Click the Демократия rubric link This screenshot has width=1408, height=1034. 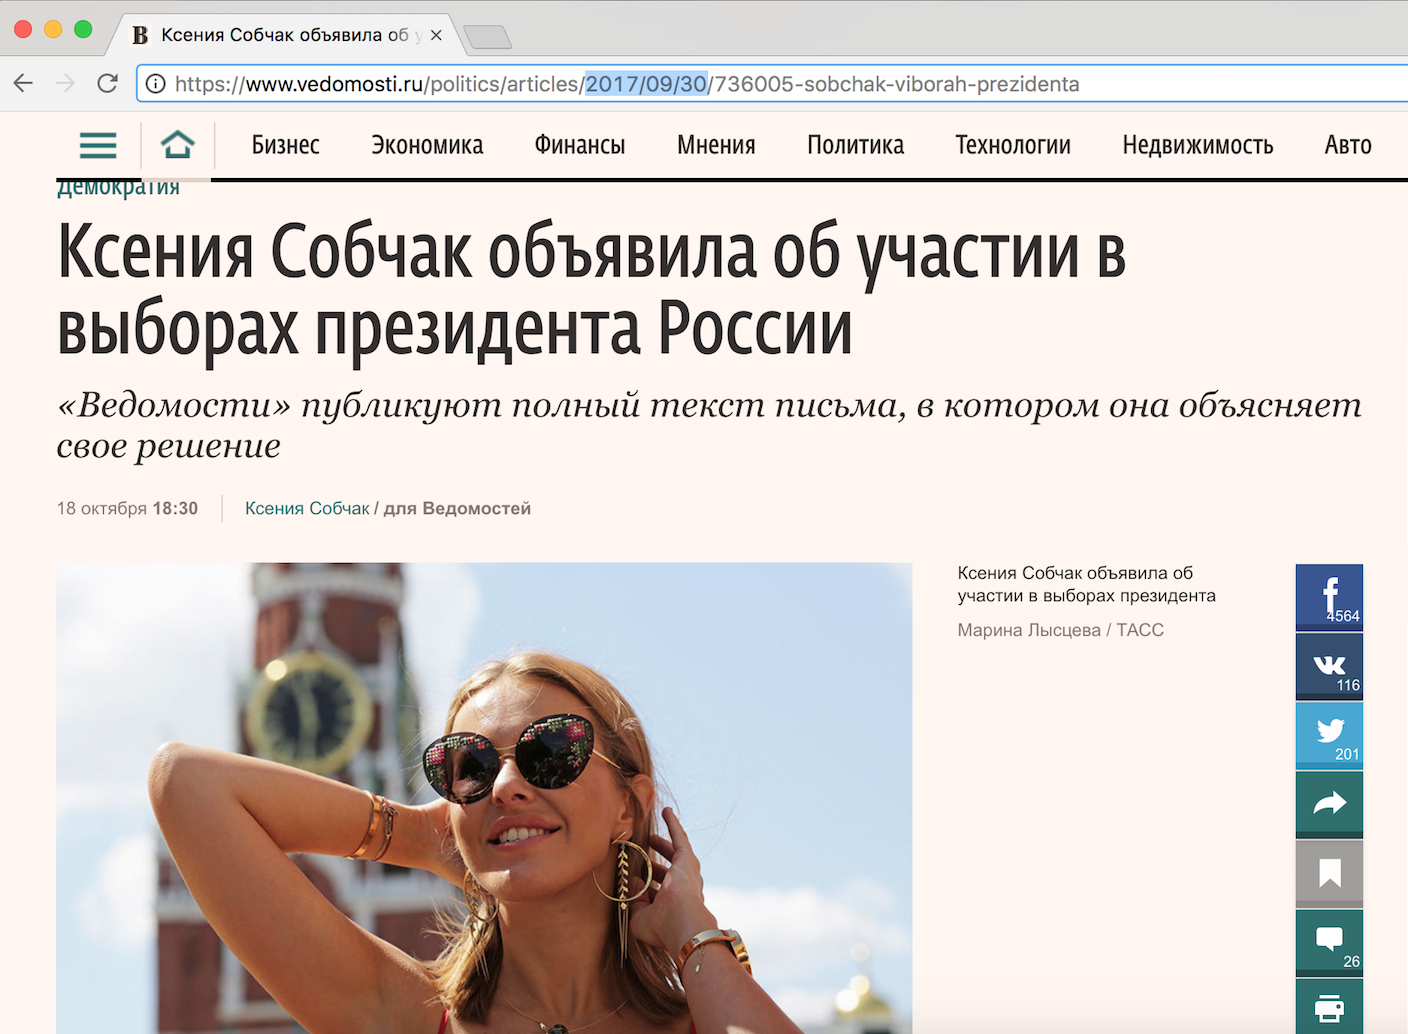click(118, 189)
